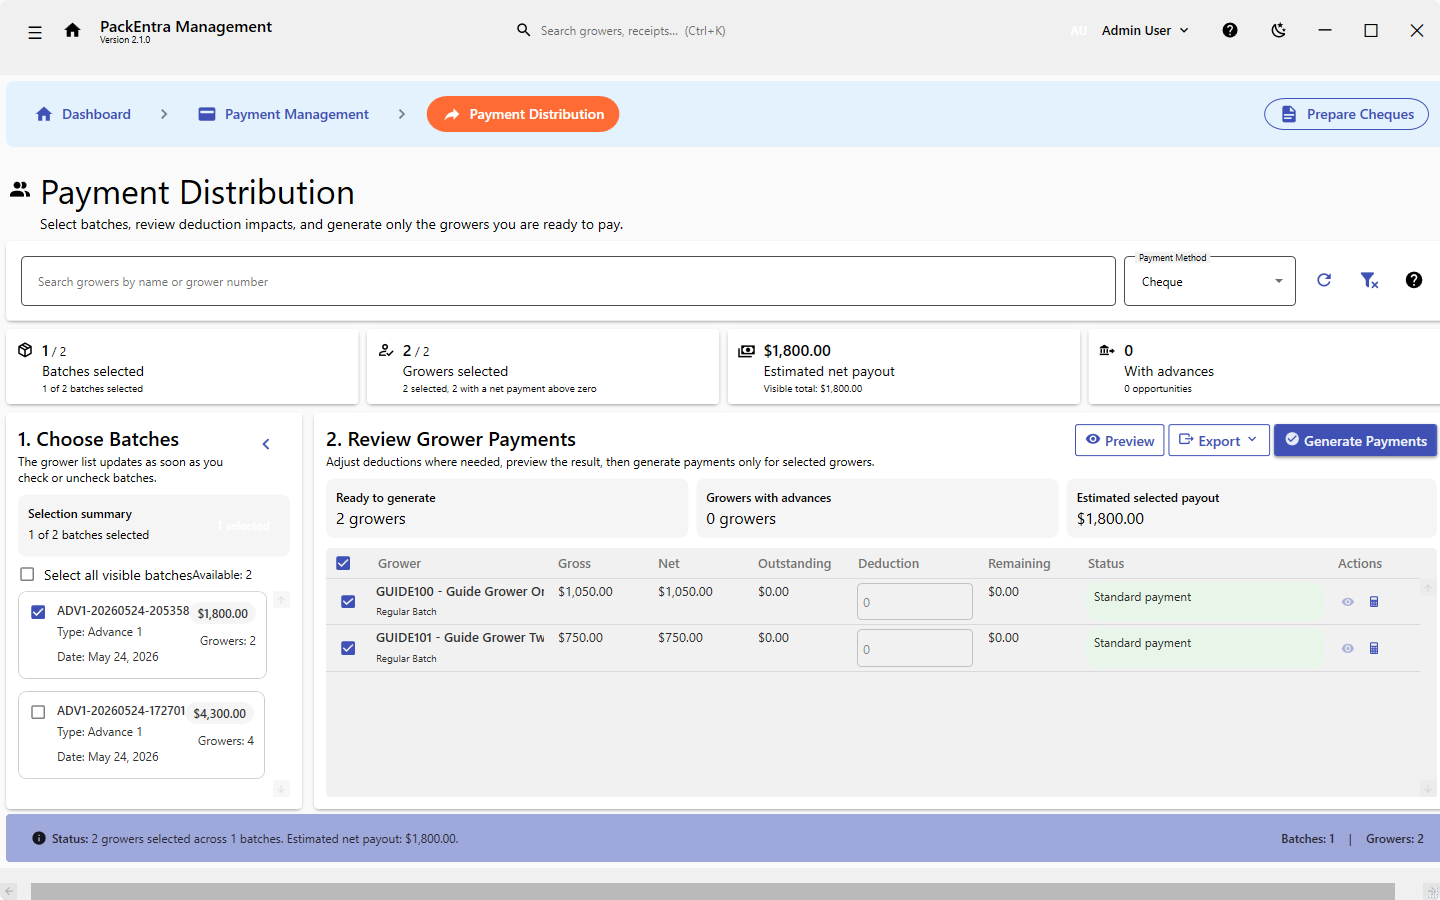View details for GUIDE100 eye icon
This screenshot has width=1440, height=900.
[x=1348, y=602]
